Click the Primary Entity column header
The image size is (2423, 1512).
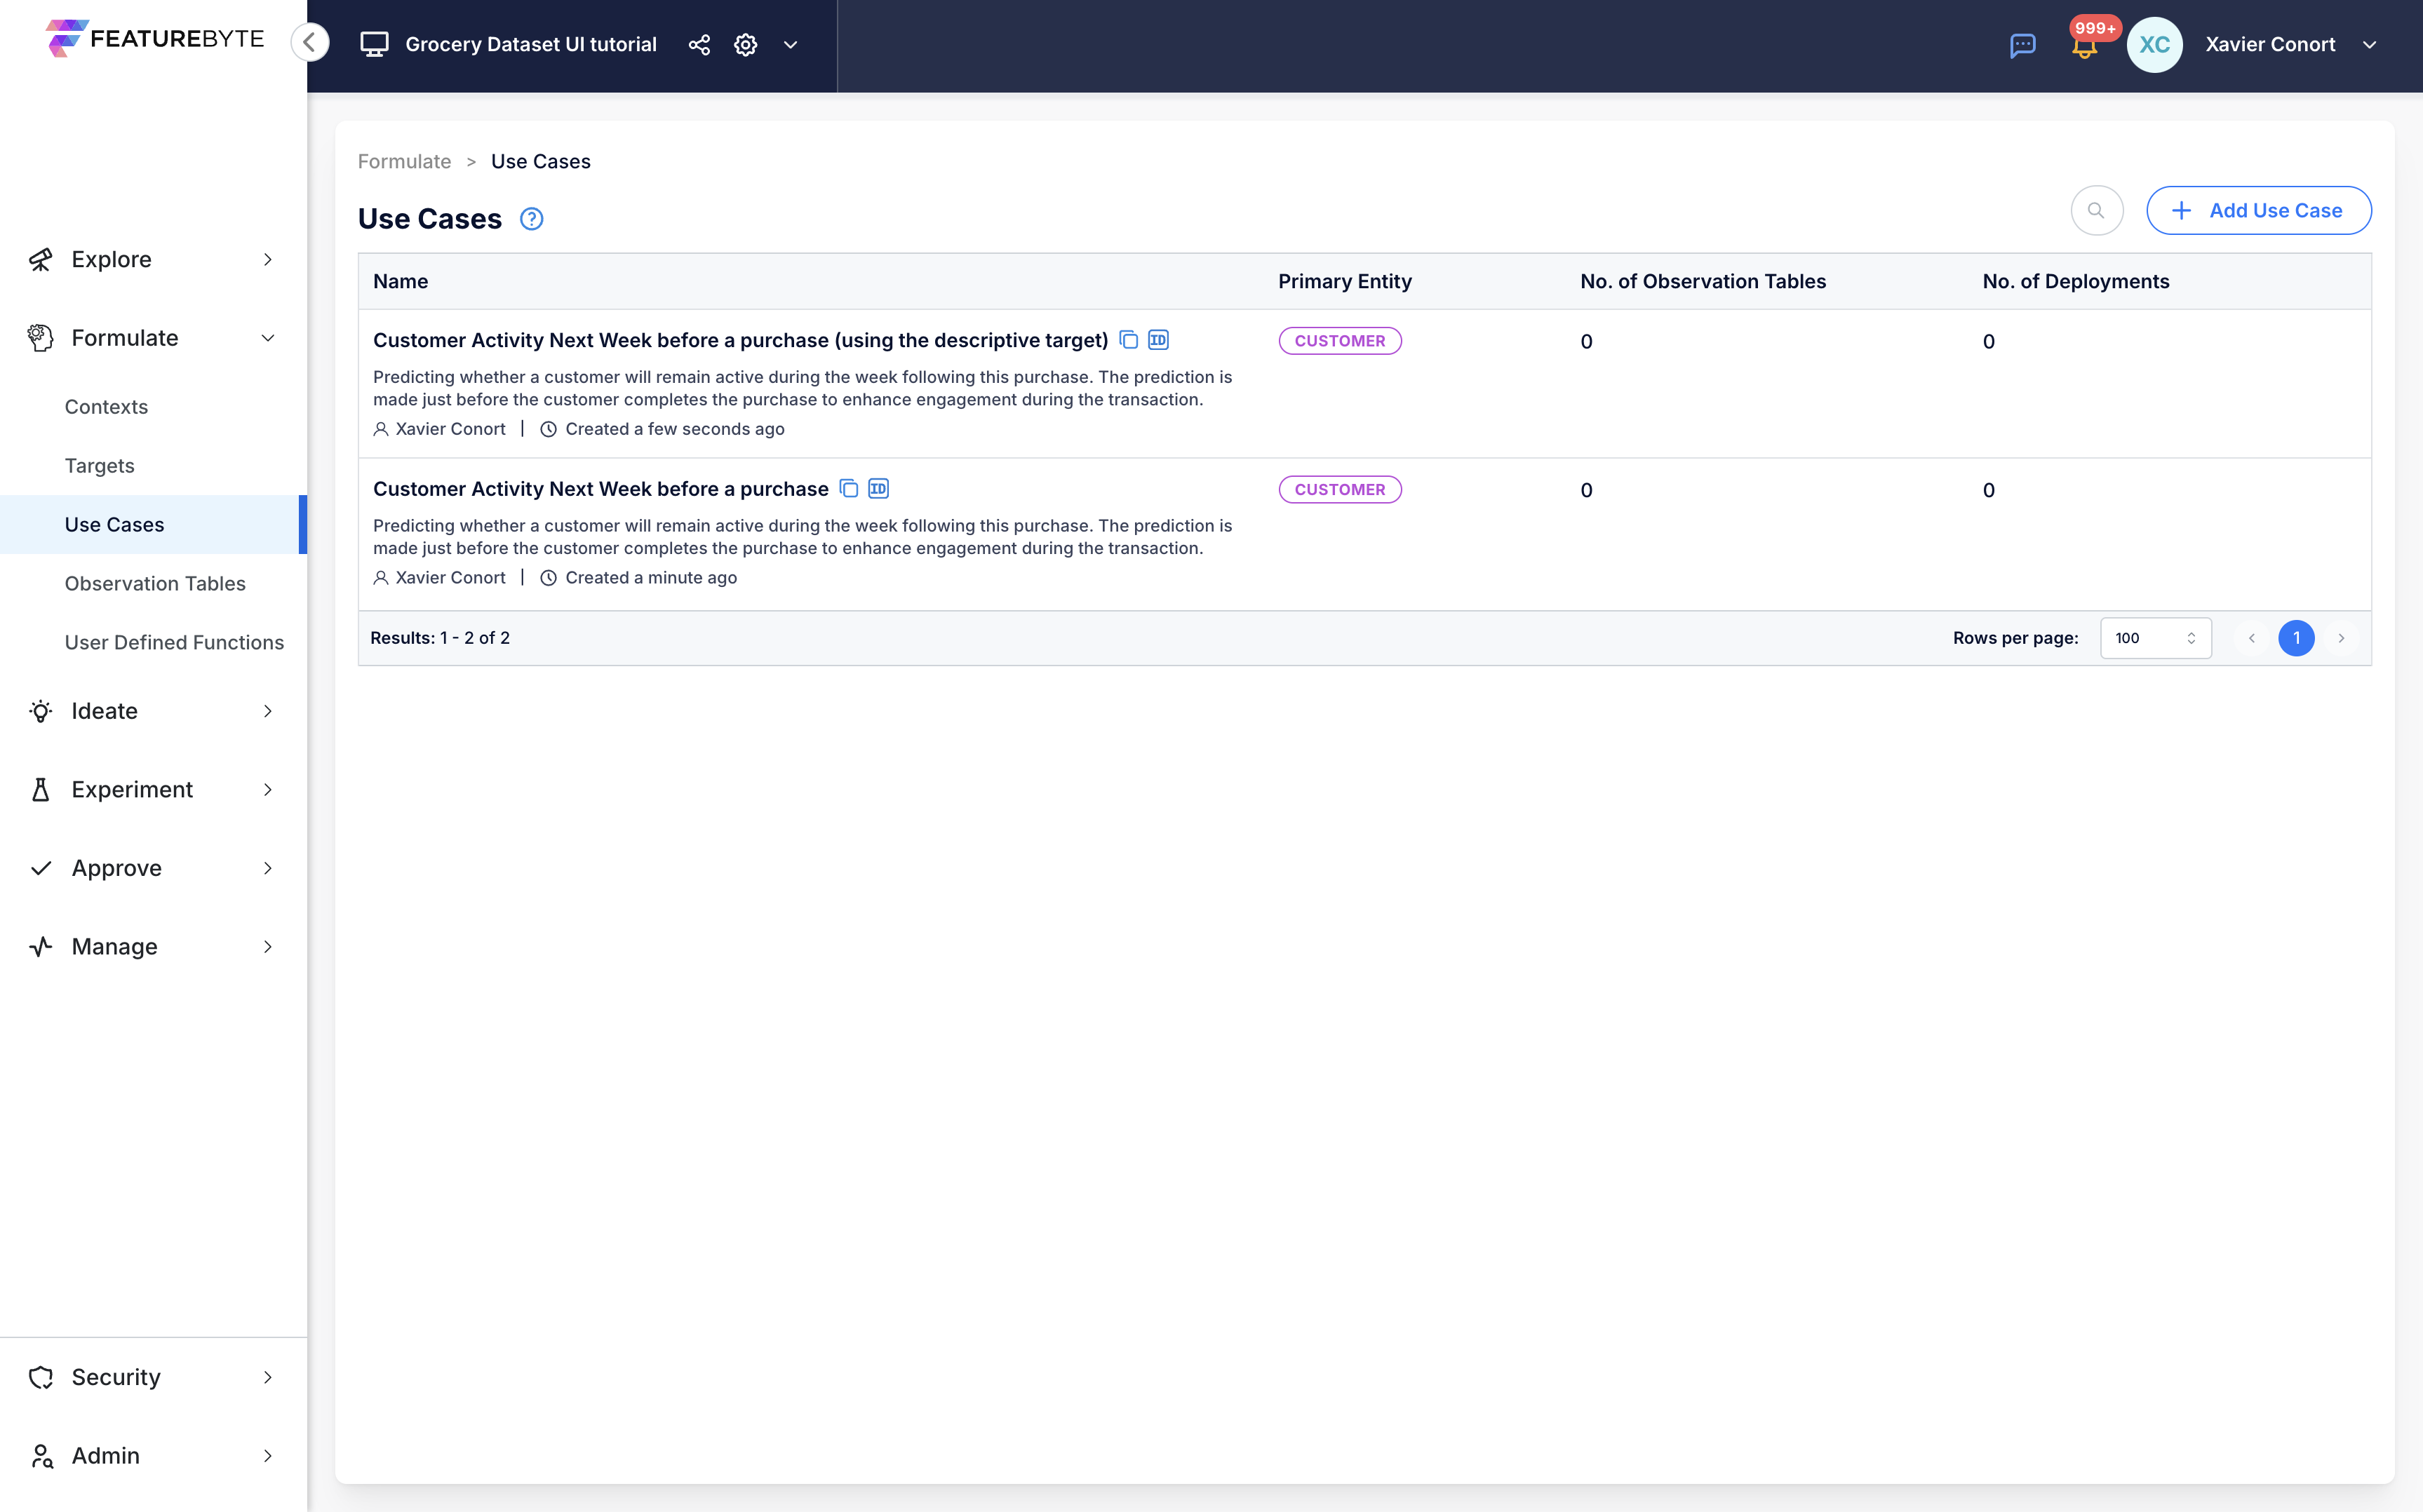click(1344, 282)
